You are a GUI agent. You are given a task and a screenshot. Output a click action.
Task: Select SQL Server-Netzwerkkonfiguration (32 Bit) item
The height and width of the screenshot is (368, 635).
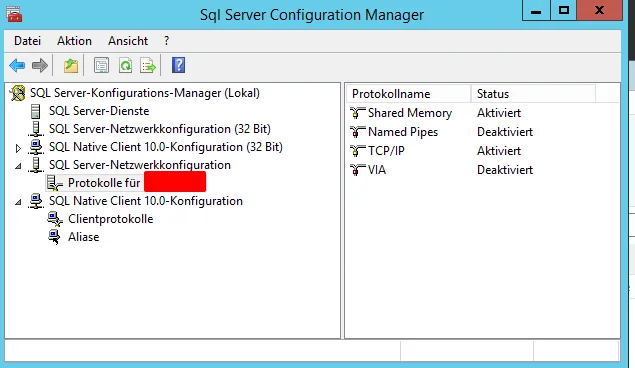pyautogui.click(x=160, y=129)
